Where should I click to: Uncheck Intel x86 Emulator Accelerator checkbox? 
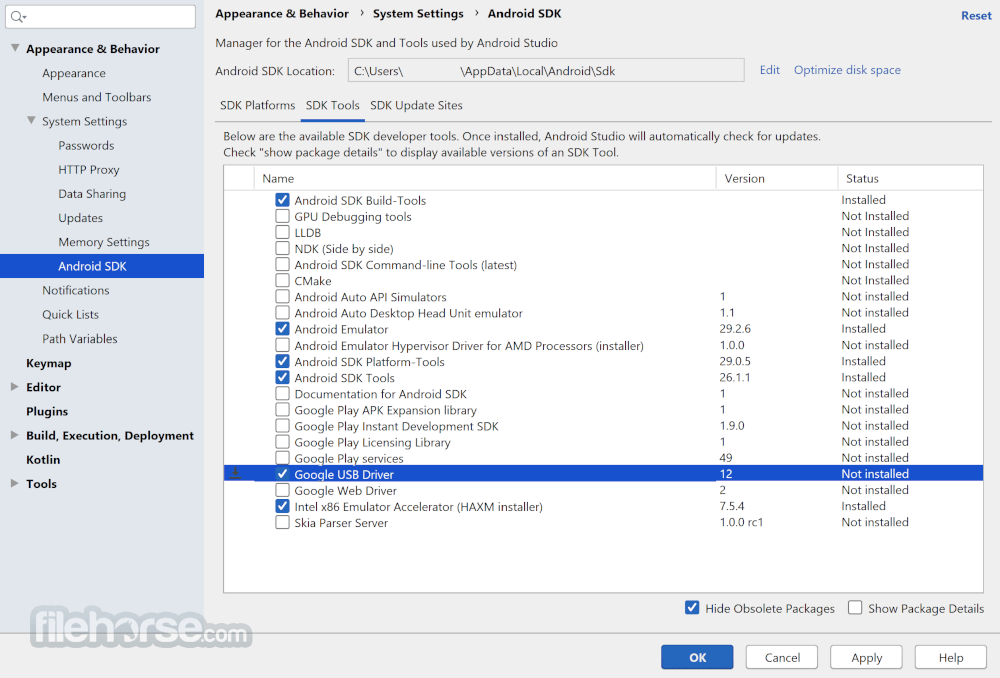(283, 506)
